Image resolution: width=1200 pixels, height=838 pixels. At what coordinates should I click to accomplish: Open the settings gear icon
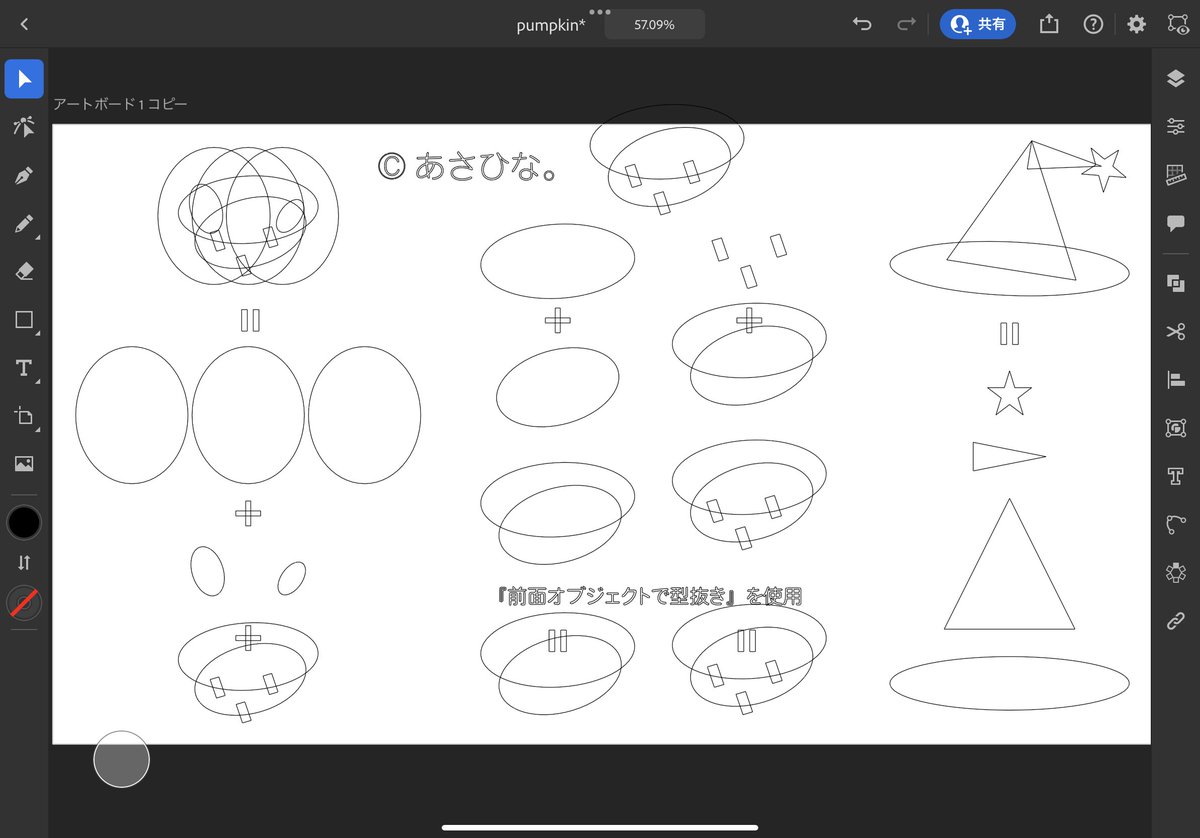[x=1136, y=24]
